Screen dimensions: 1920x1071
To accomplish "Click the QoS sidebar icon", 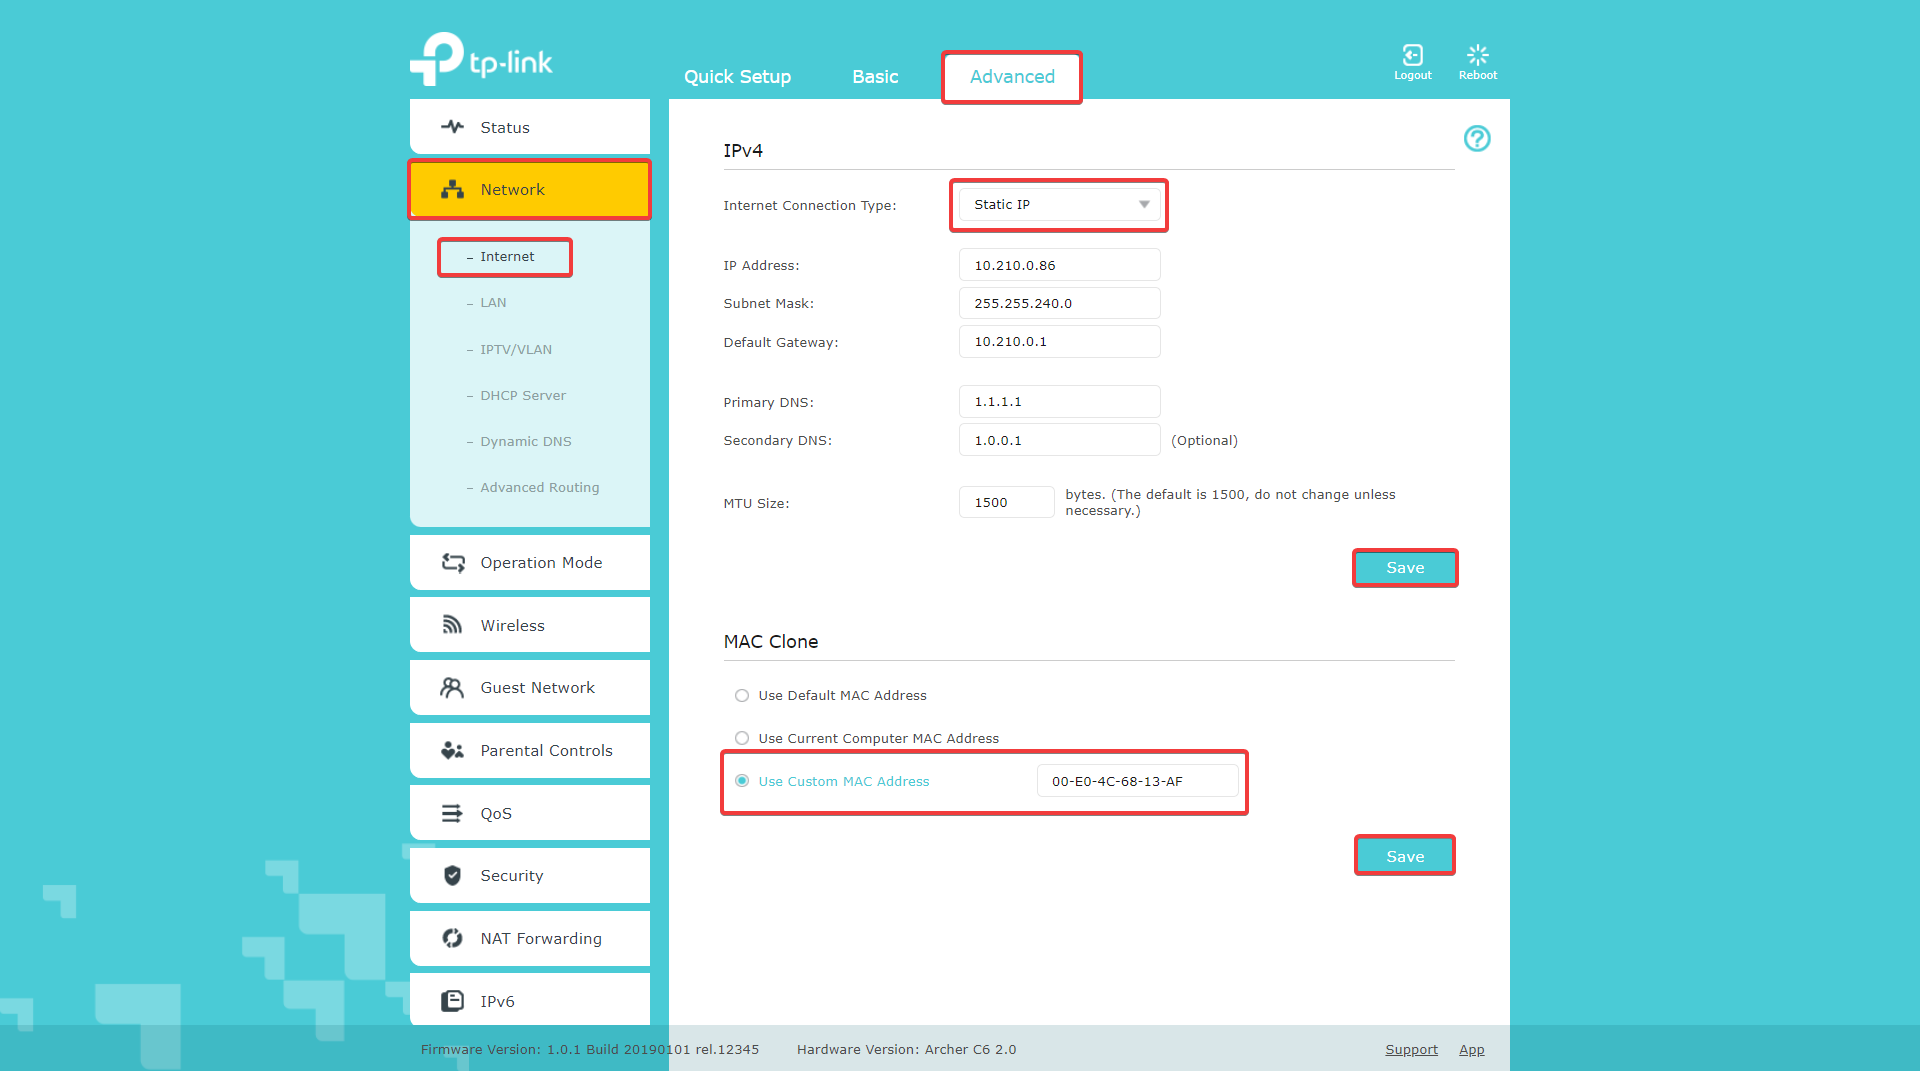I will [x=452, y=814].
